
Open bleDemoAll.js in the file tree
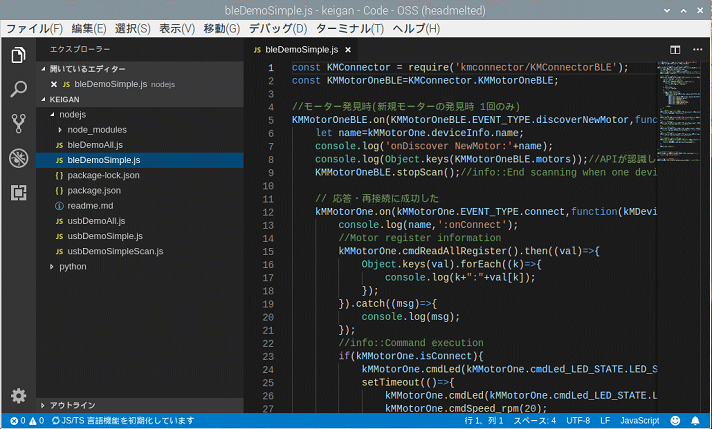(140, 145)
